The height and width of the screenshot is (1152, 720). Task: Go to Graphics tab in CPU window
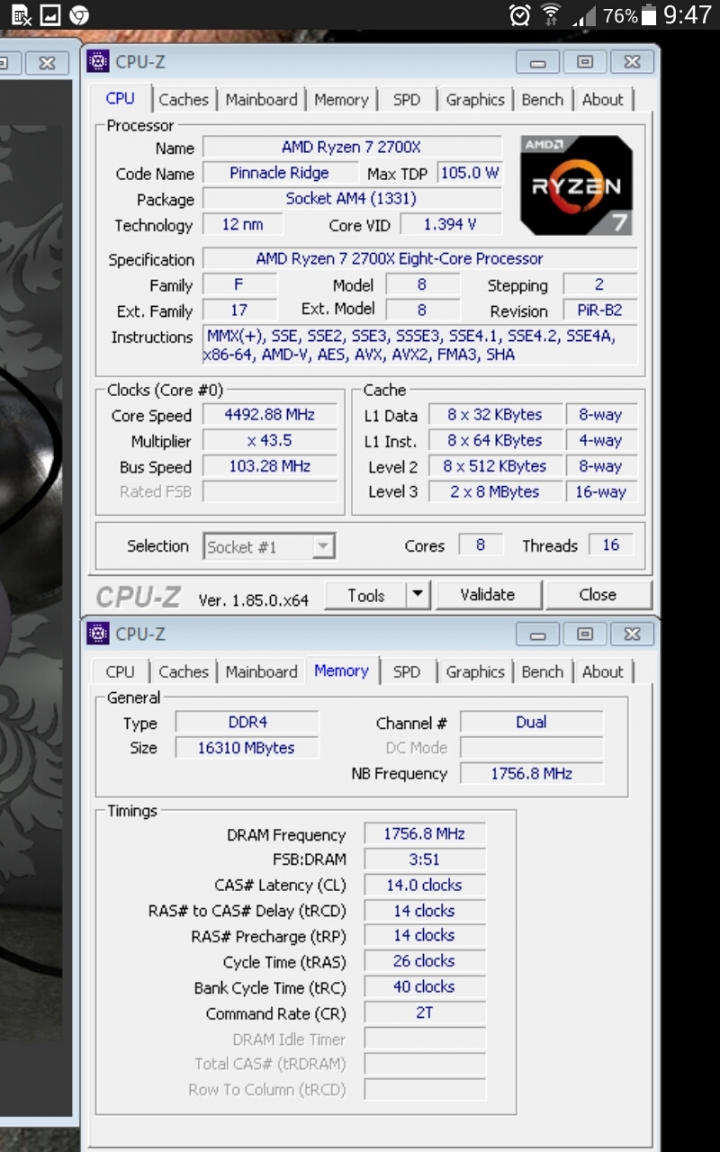(475, 99)
